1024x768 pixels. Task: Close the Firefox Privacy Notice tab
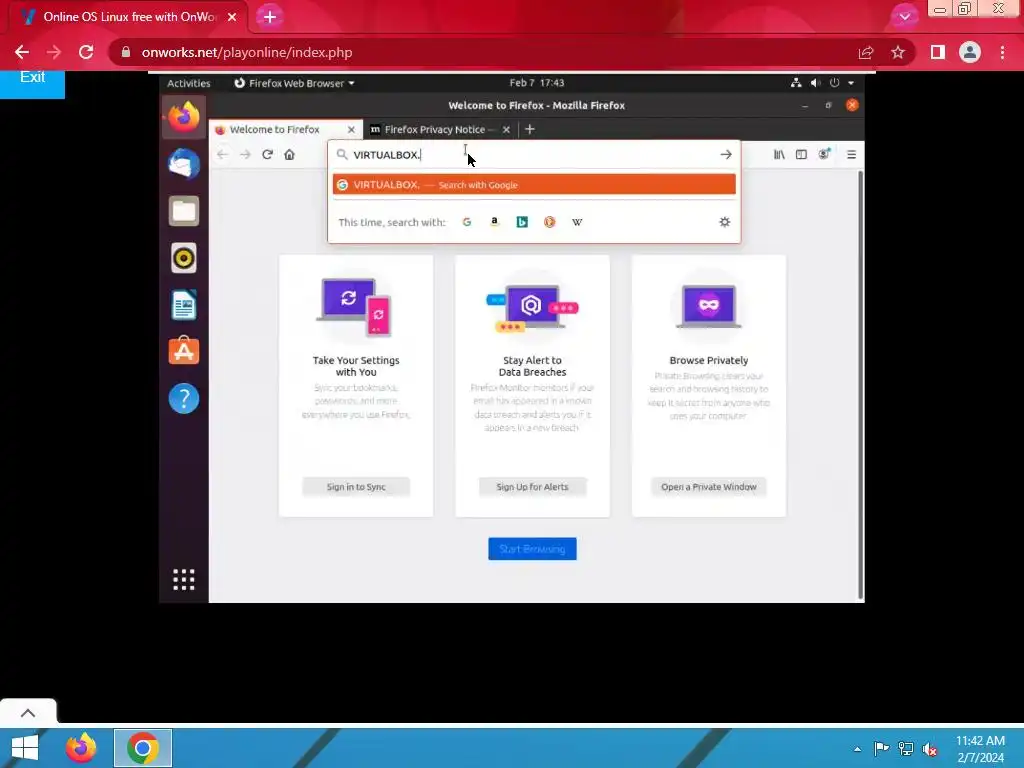click(x=506, y=129)
